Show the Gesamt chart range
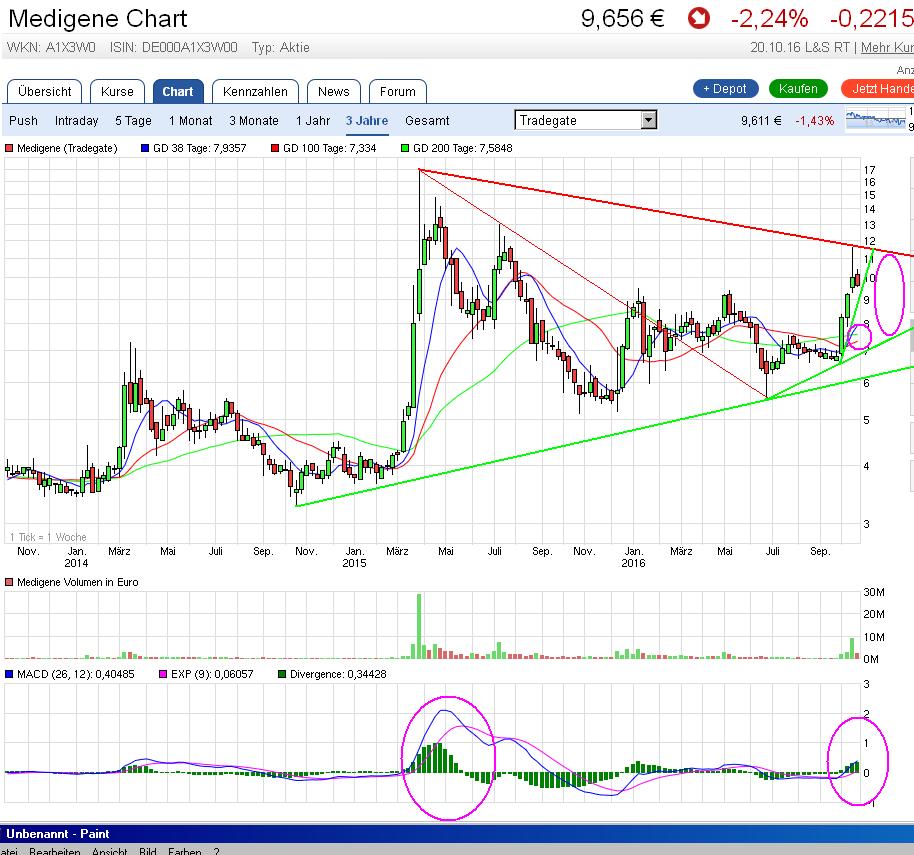Viewport: 914px width, 855px height. [427, 121]
